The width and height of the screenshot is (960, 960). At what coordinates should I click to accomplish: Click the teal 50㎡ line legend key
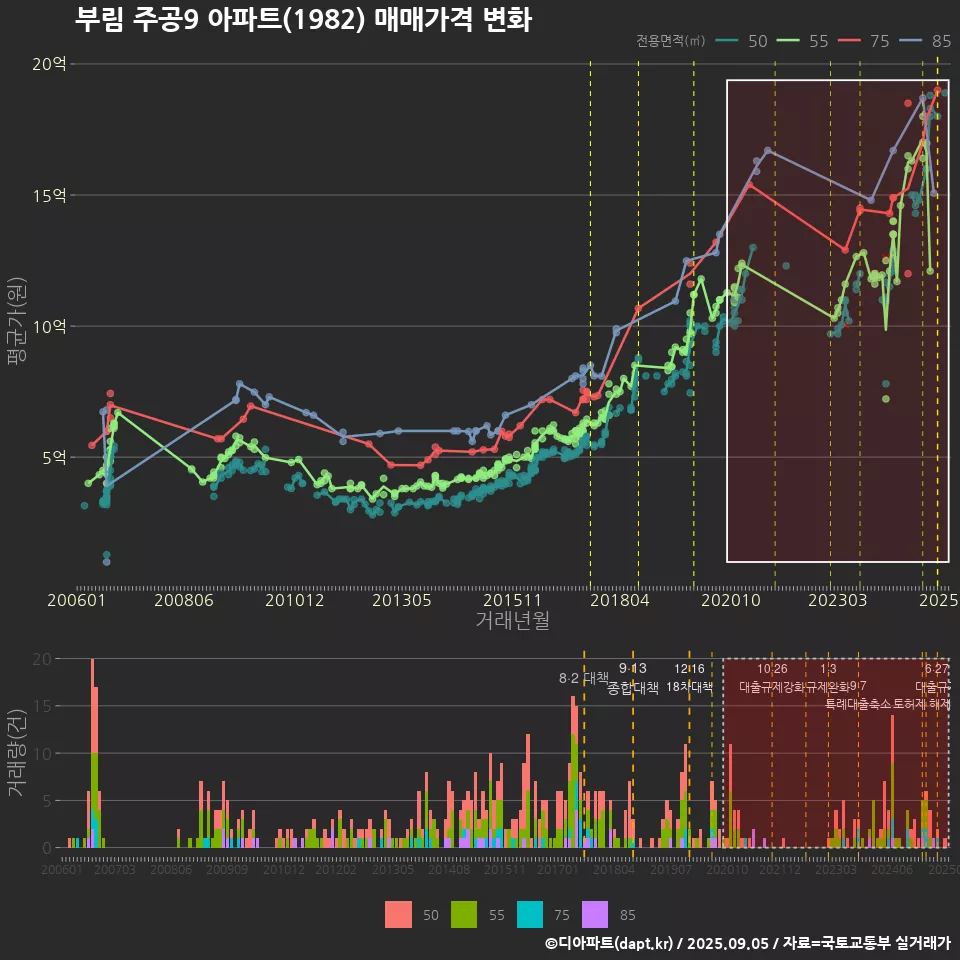point(728,41)
